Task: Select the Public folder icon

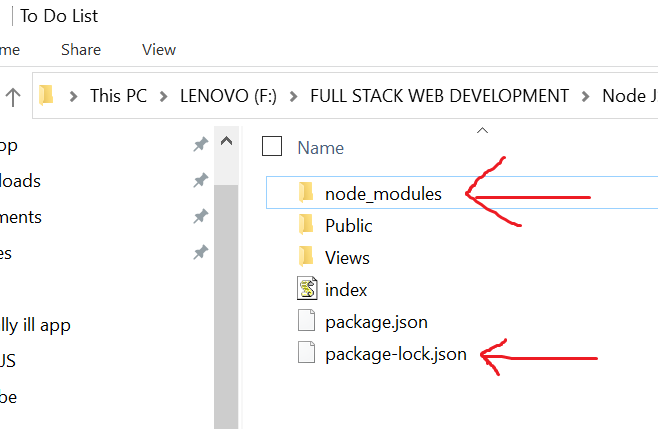Action: 306,225
